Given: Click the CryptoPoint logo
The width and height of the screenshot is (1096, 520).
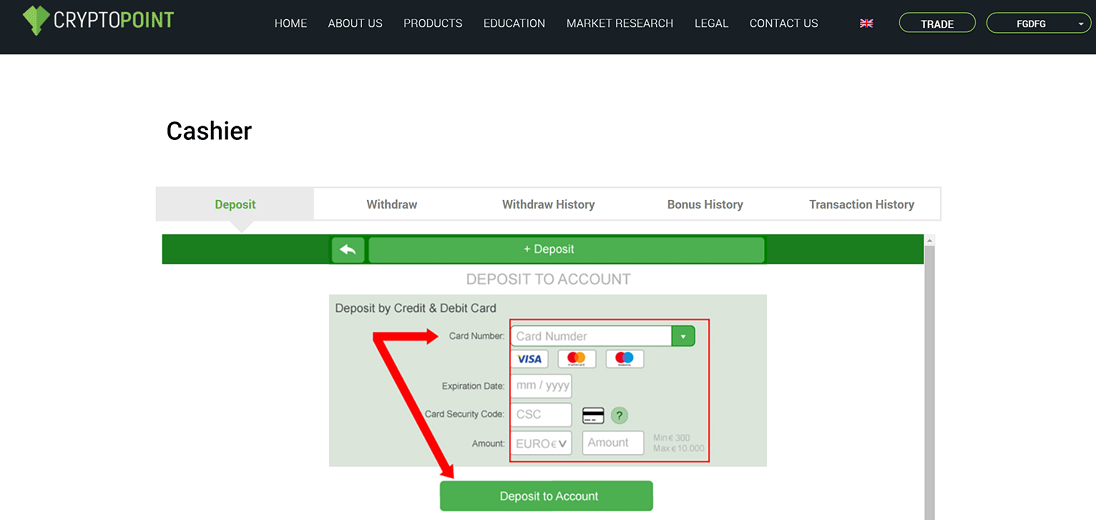Looking at the screenshot, I should (x=98, y=20).
